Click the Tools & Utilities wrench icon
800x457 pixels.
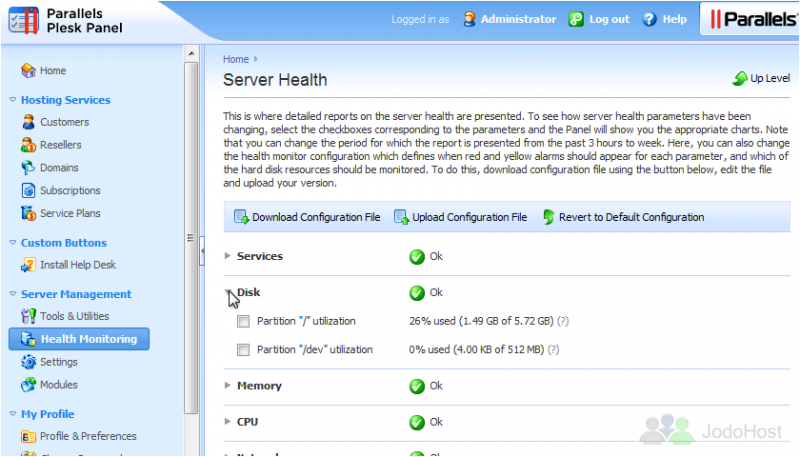pos(28,316)
